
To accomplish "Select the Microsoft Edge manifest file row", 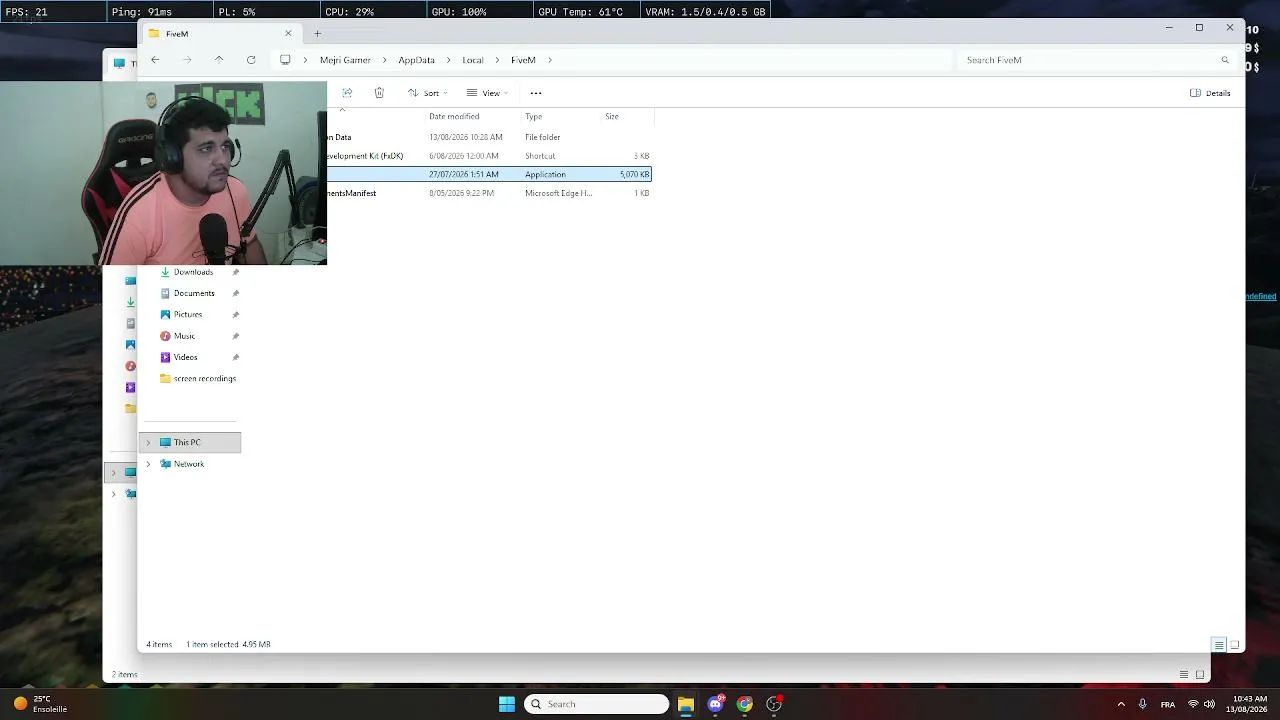I will point(489,193).
